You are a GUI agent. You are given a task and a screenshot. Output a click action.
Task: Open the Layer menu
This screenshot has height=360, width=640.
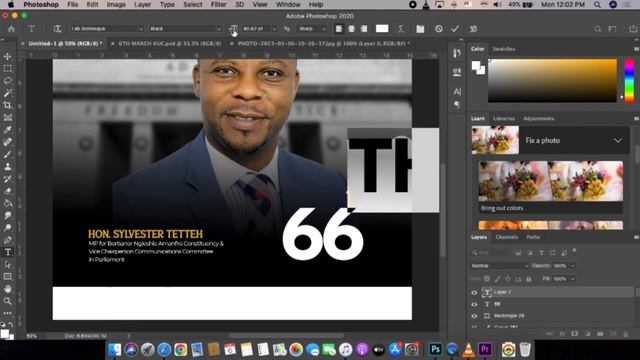pyautogui.click(x=142, y=4)
